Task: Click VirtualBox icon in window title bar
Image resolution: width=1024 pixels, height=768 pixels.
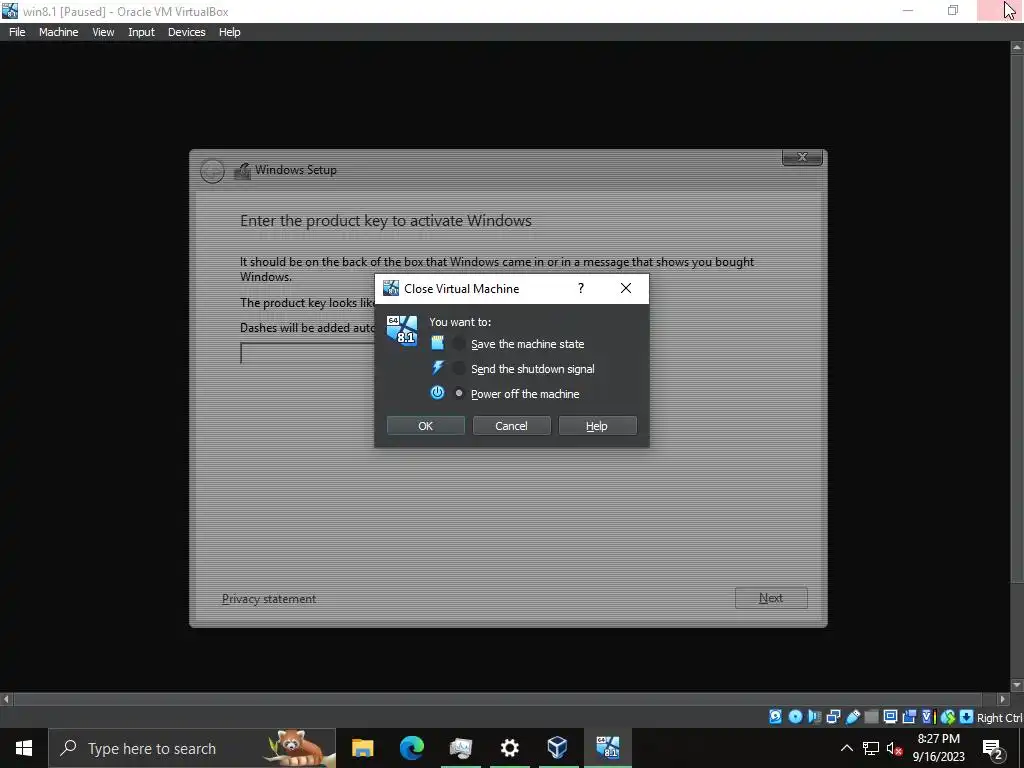Action: click(x=10, y=10)
